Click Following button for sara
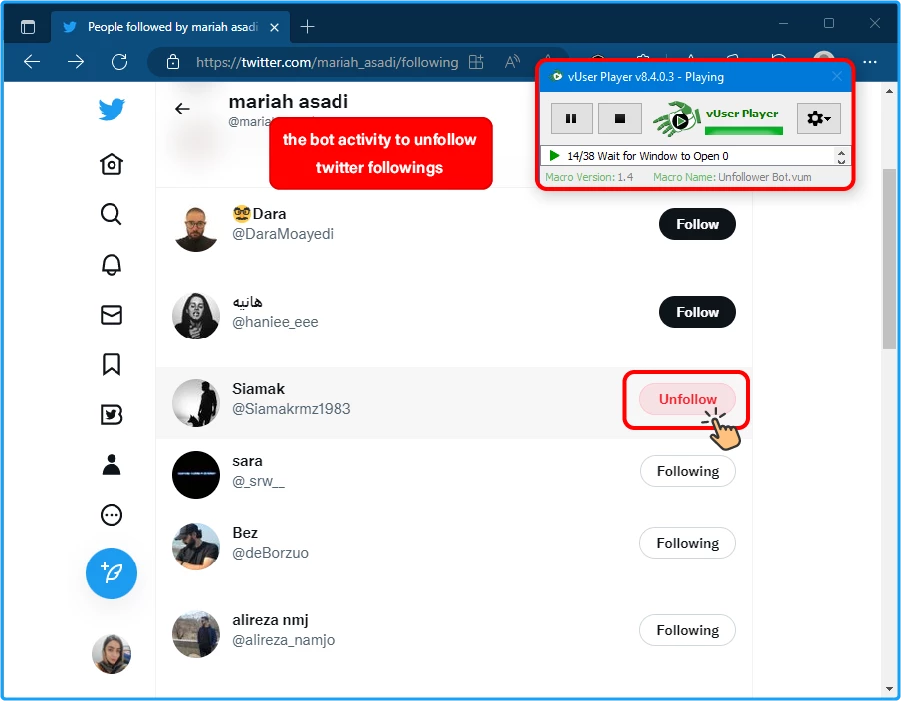Viewport: 901px width, 701px height. 687,471
